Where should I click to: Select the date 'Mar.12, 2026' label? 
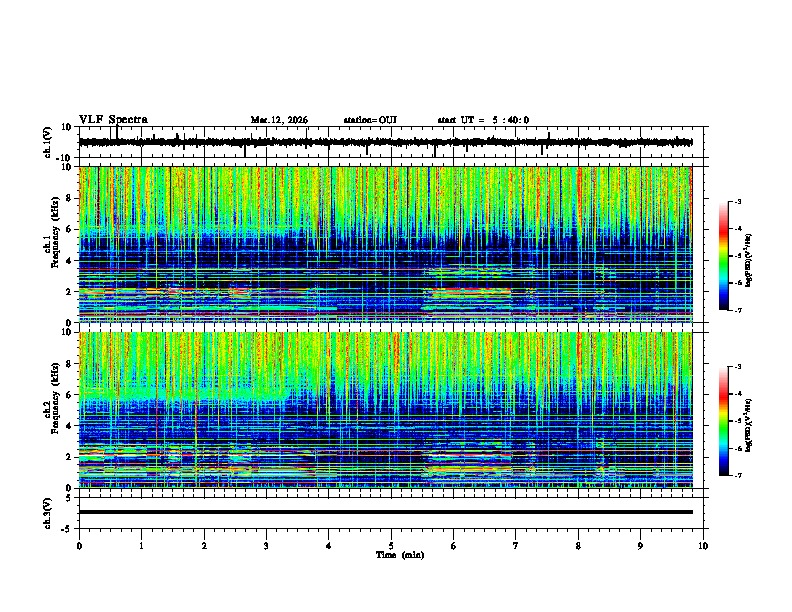[279, 120]
